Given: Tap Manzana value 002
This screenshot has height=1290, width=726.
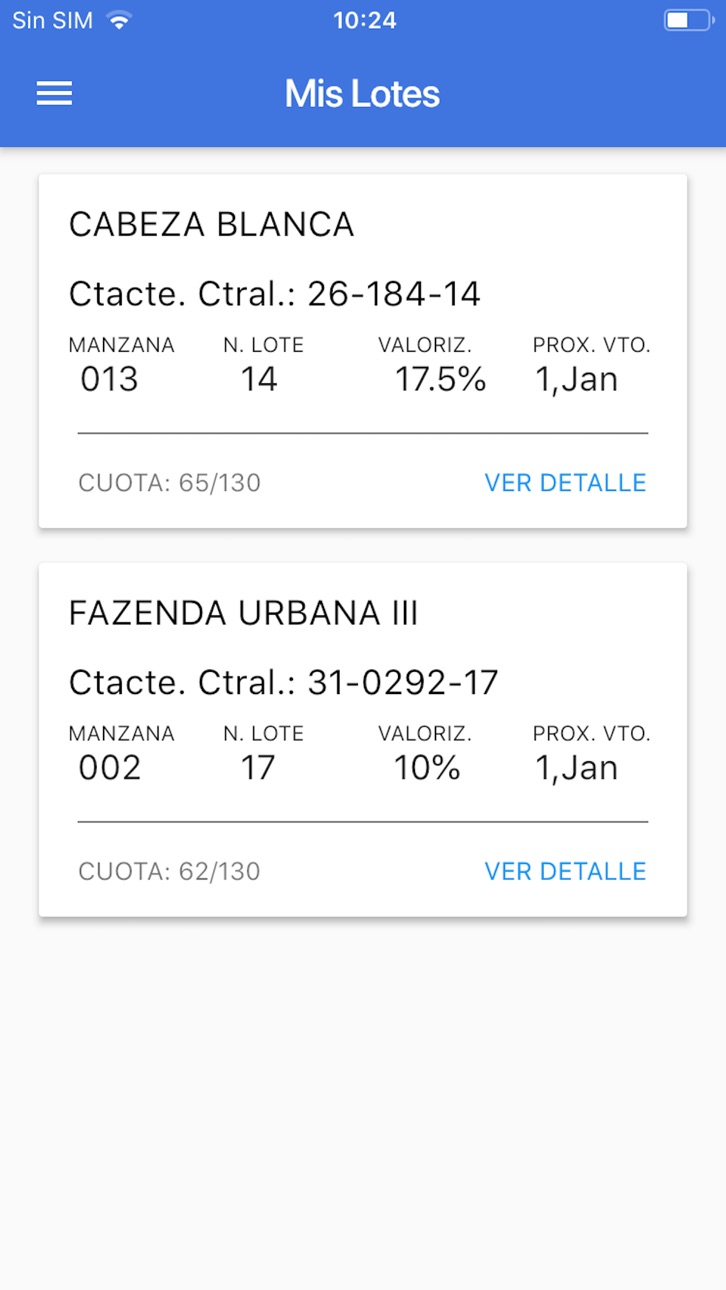Looking at the screenshot, I should pyautogui.click(x=110, y=767).
